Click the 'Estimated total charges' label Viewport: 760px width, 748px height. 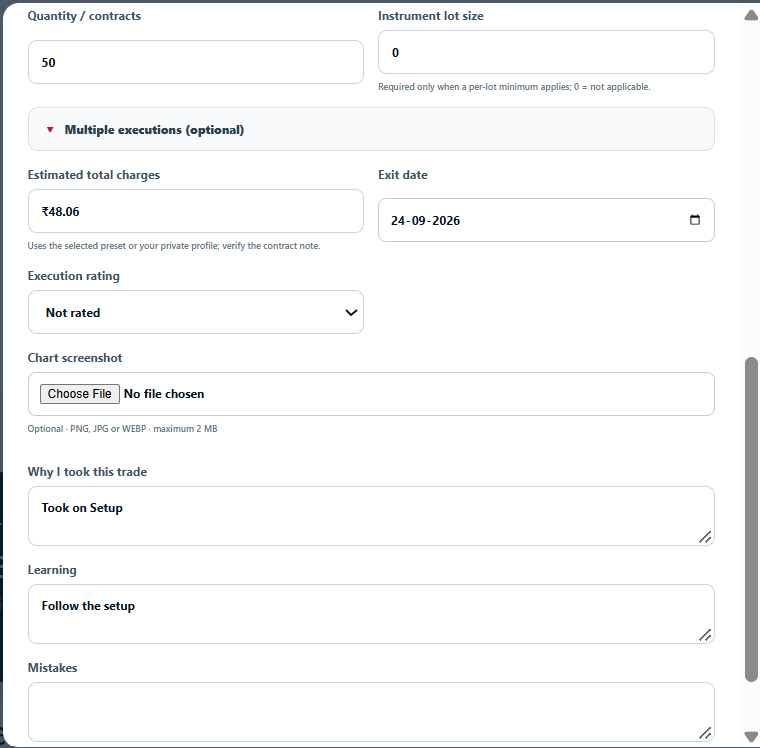(94, 175)
